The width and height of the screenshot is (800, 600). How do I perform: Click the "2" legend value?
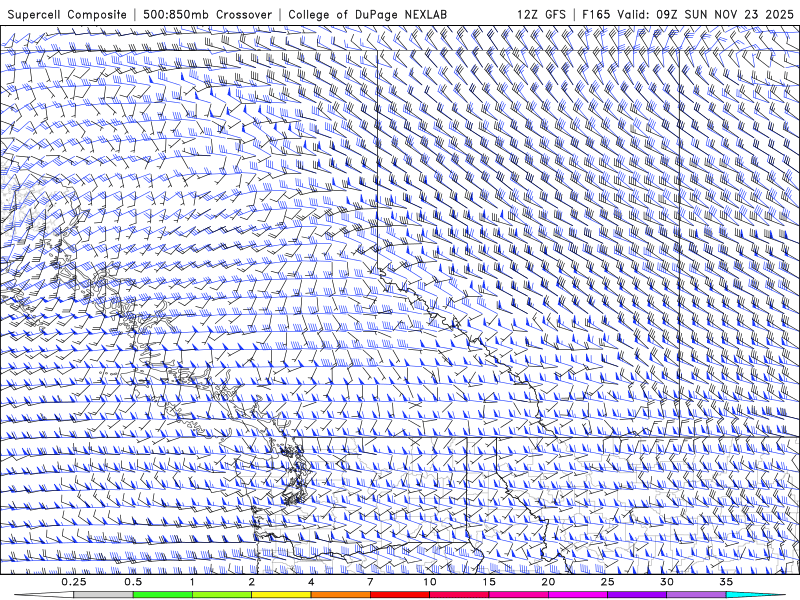pyautogui.click(x=252, y=582)
